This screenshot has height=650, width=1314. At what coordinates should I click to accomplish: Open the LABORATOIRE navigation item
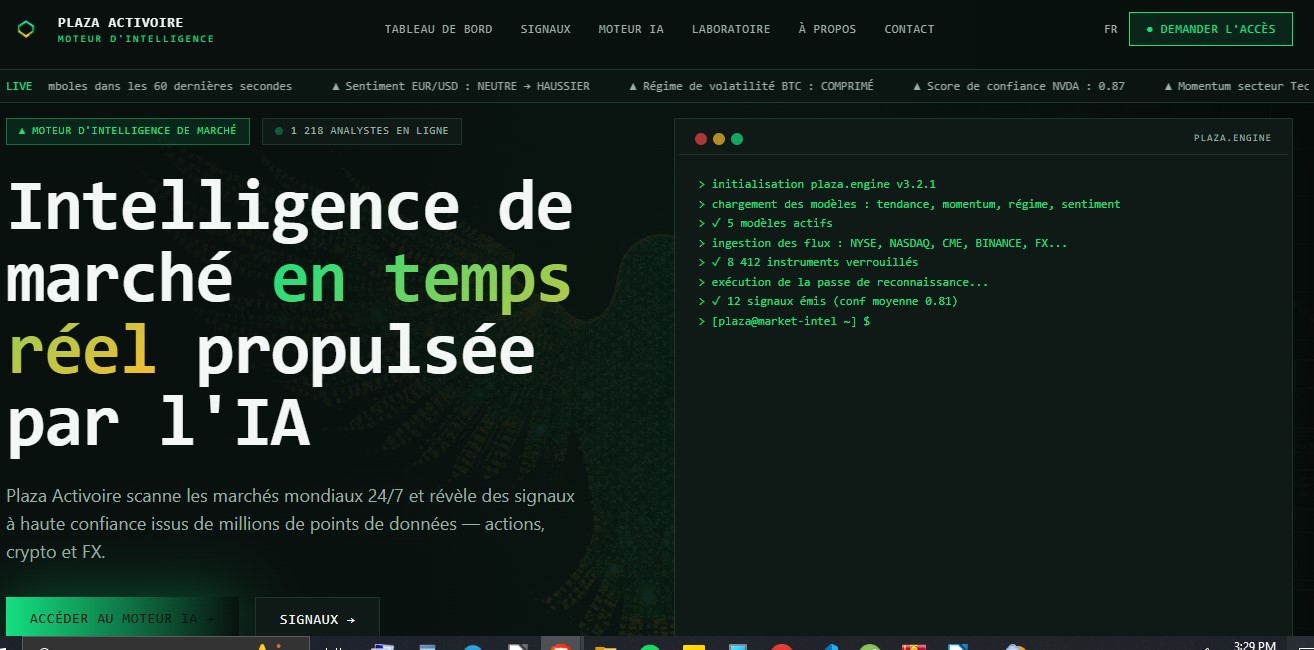(731, 29)
